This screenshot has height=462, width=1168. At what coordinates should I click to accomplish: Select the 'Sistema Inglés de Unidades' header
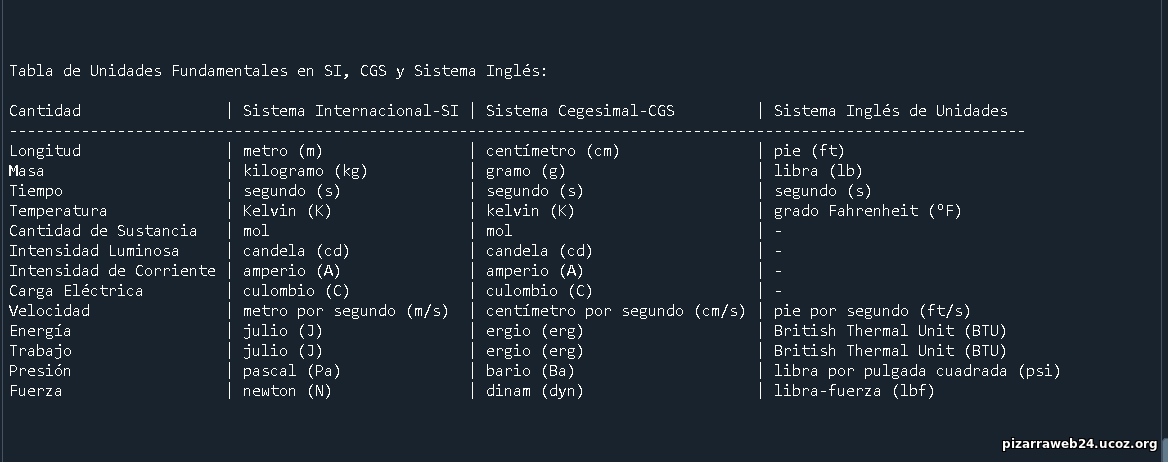pyautogui.click(x=890, y=111)
